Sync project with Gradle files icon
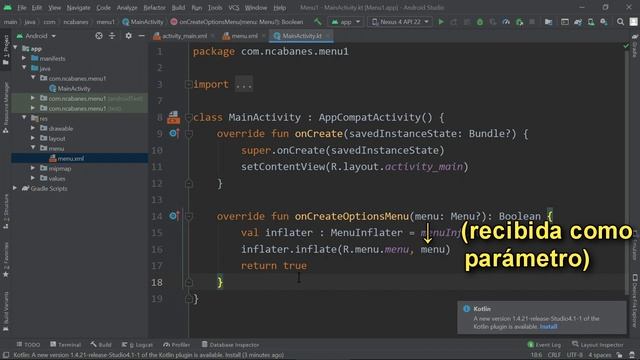640x360 pixels. click(x=578, y=22)
